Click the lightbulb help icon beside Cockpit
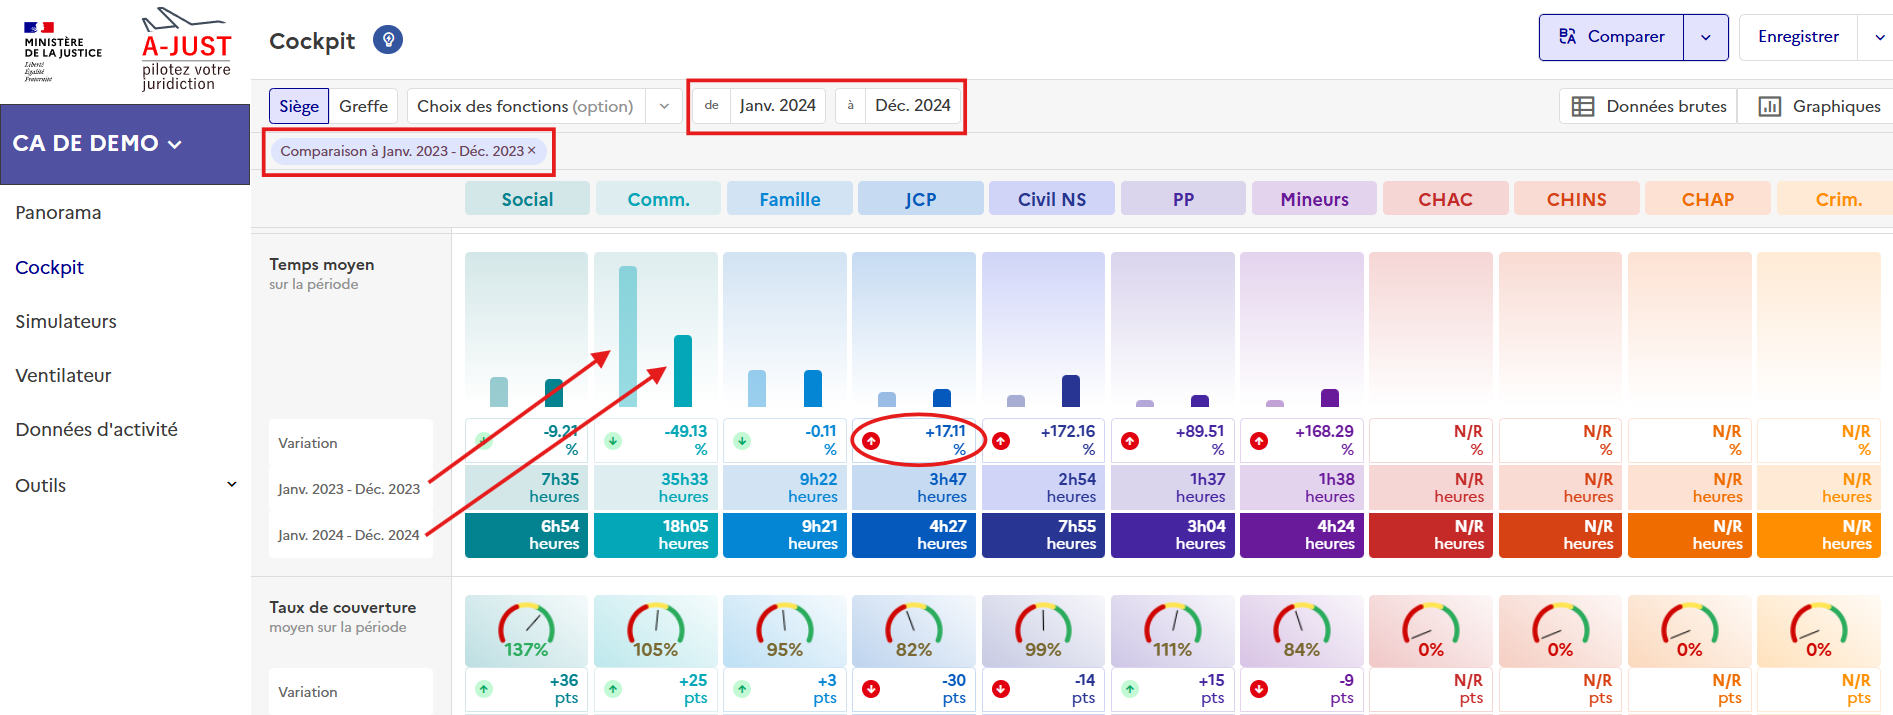Viewport: 1893px width, 715px height. [x=388, y=40]
